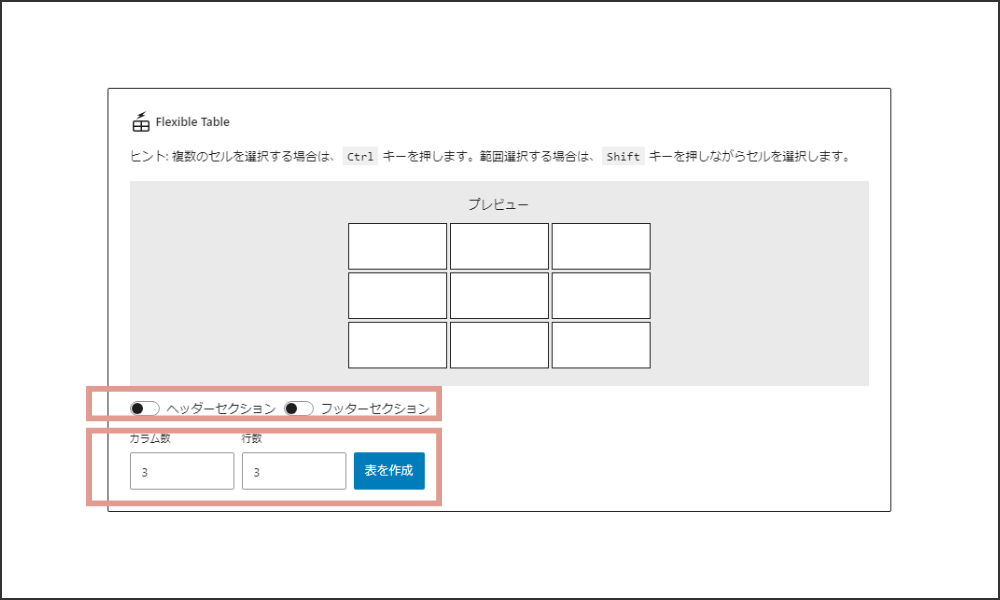
Task: Click the Flexible Table title text
Action: [193, 122]
